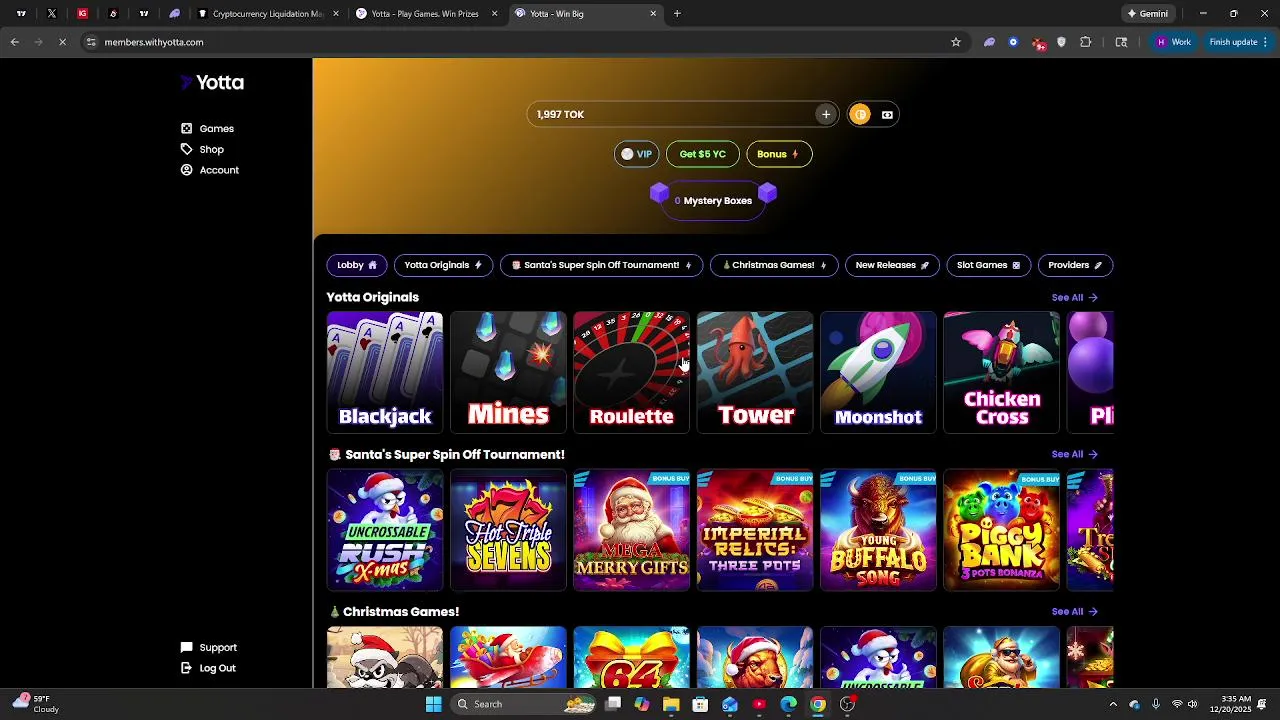See All Yotta Originals games
This screenshot has height=720, width=1280.
(x=1074, y=297)
